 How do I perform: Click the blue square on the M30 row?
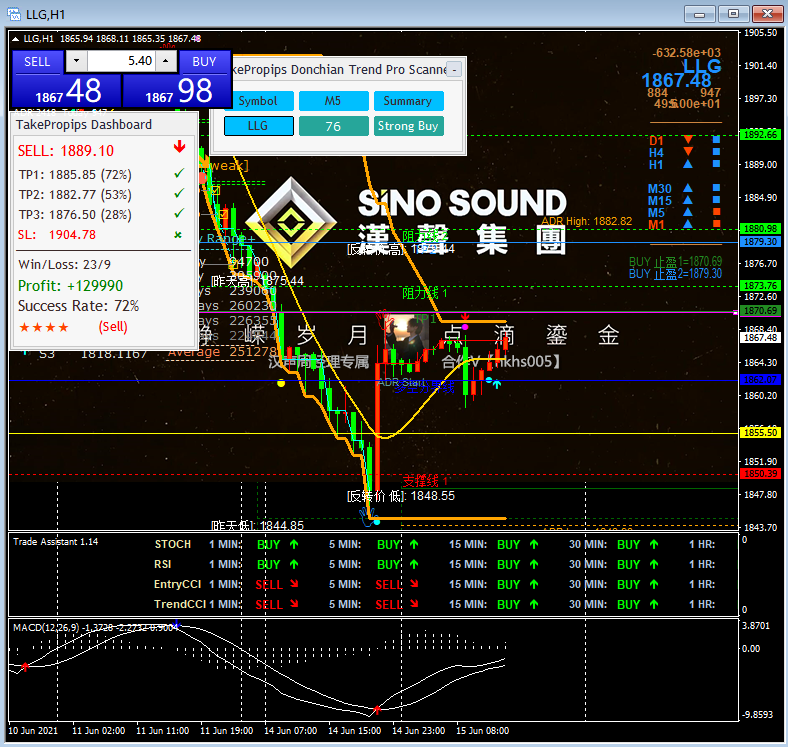pyautogui.click(x=717, y=188)
